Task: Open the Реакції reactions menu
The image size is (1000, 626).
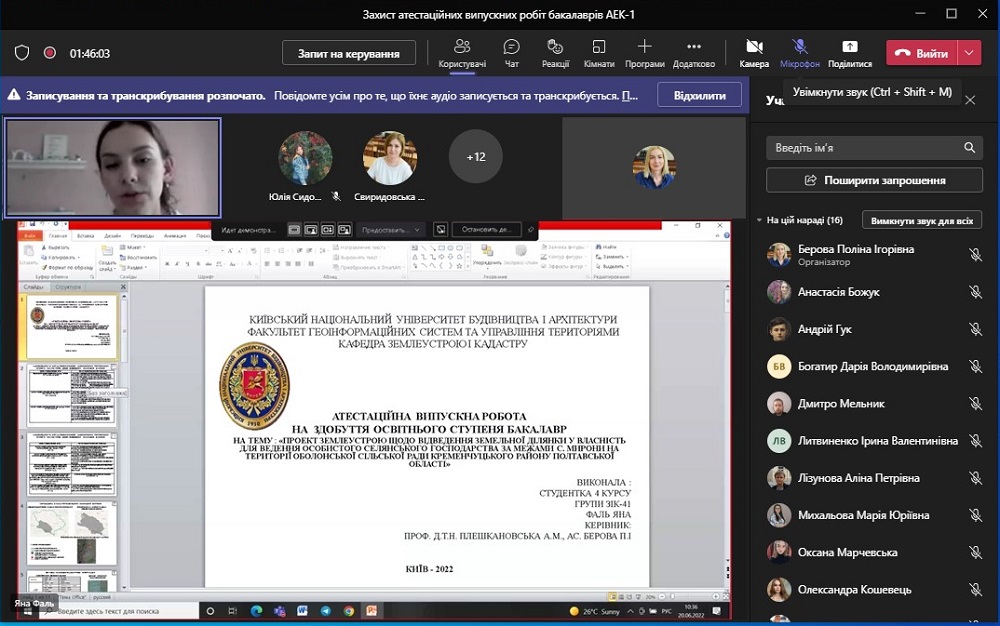Action: point(555,54)
